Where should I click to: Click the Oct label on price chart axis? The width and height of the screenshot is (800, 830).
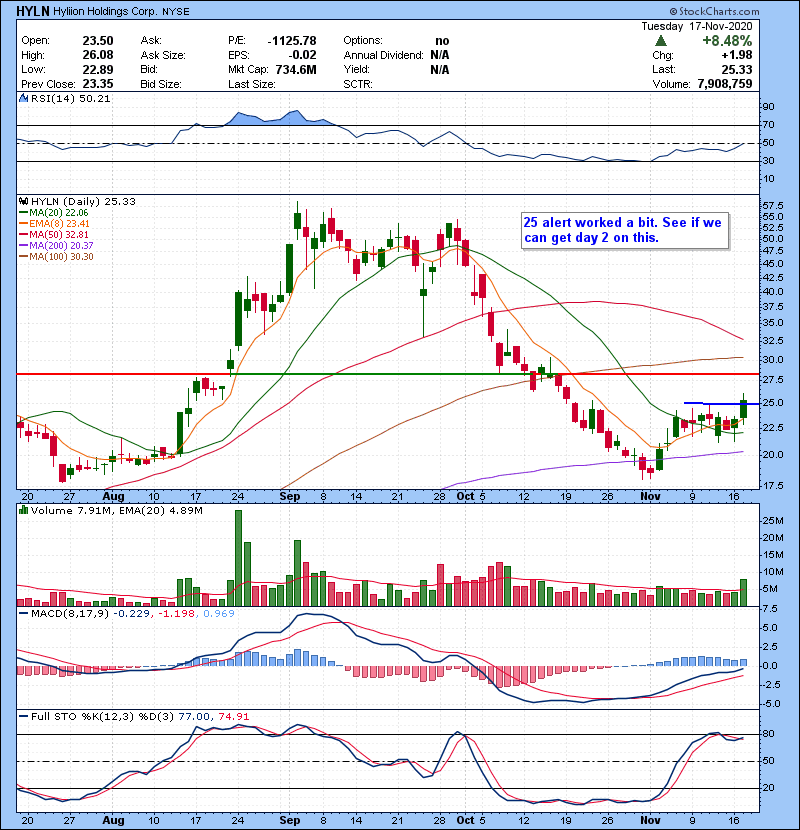(x=465, y=496)
